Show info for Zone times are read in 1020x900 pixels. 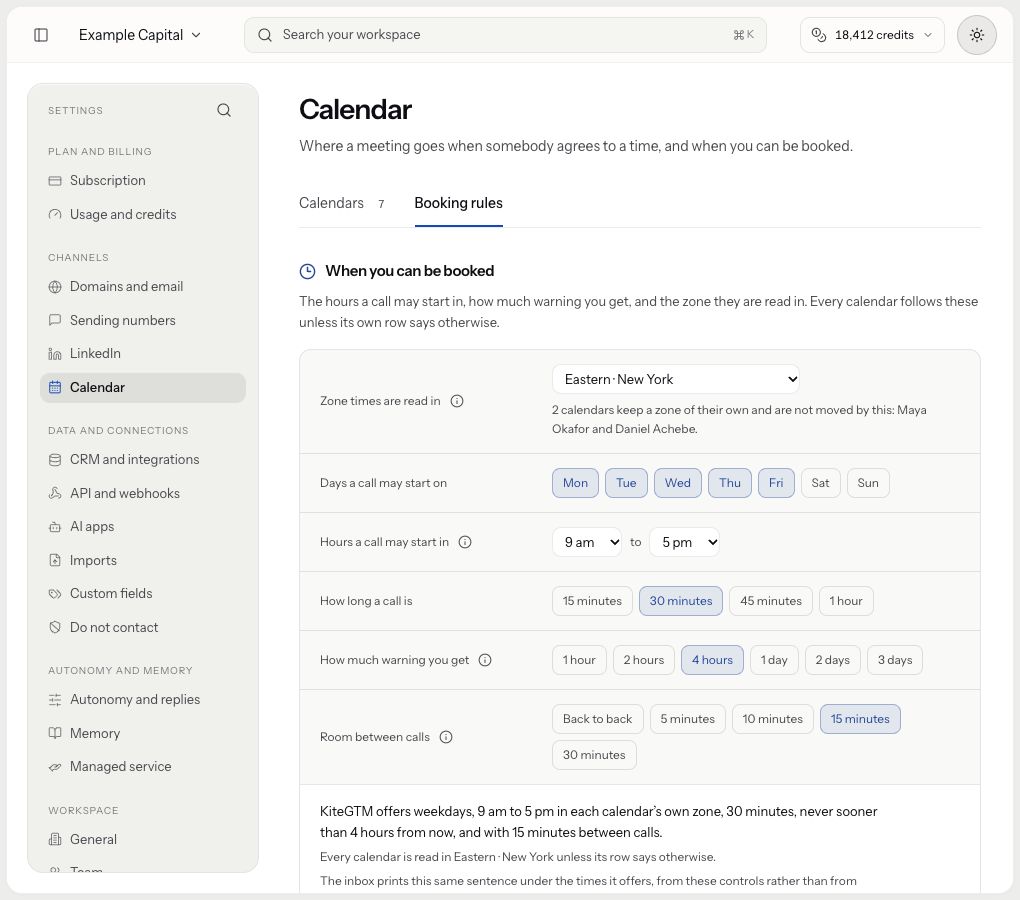[x=457, y=401]
